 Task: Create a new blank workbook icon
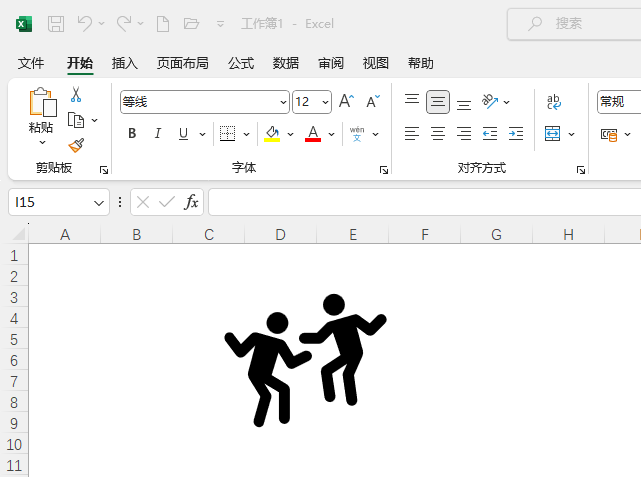pyautogui.click(x=163, y=24)
